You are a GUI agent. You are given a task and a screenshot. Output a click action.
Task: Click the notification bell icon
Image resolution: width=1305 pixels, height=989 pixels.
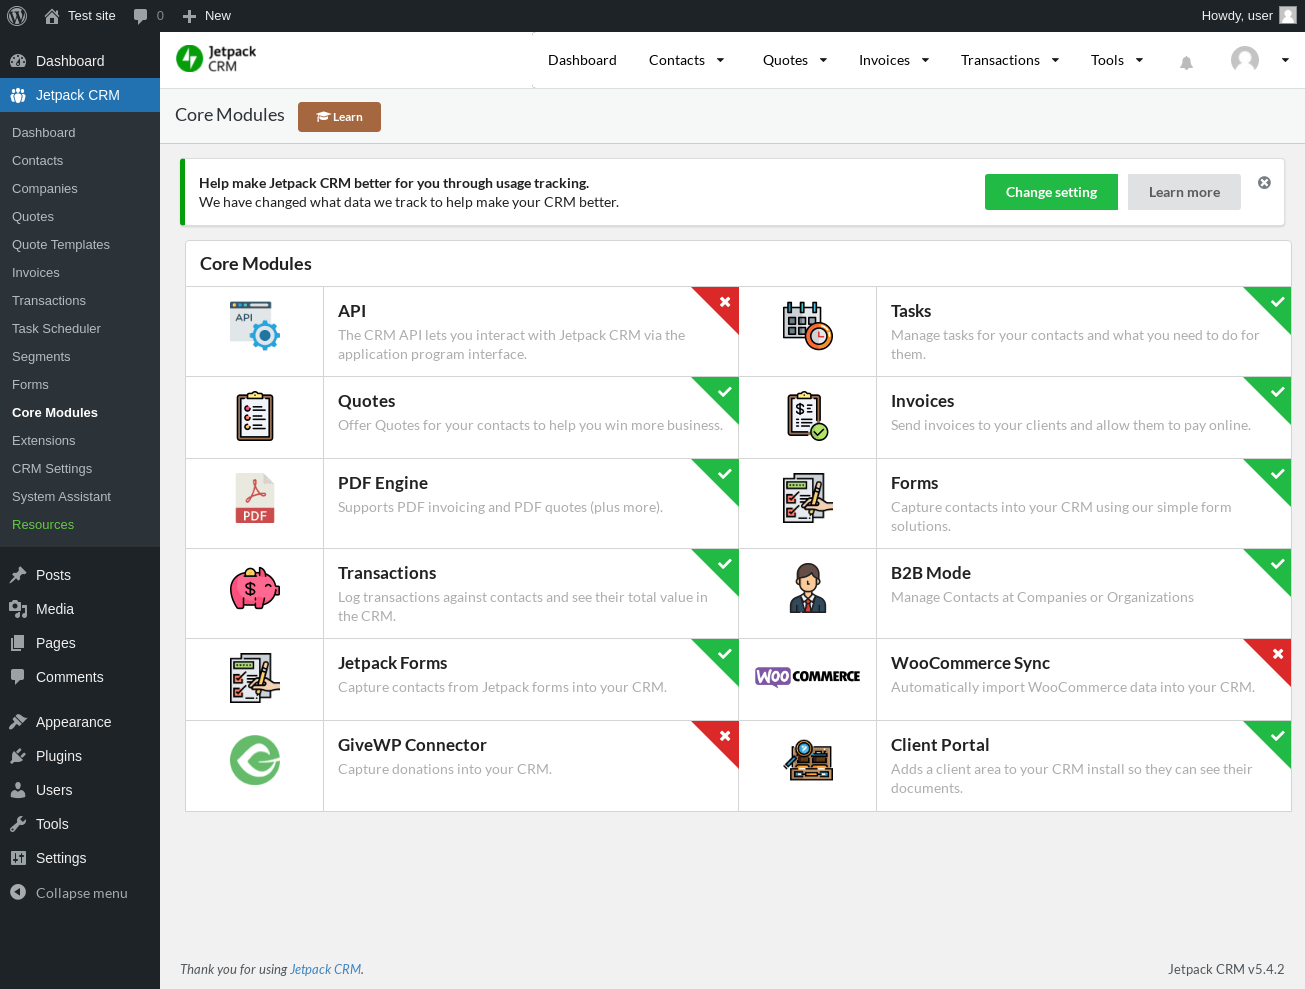tap(1186, 62)
